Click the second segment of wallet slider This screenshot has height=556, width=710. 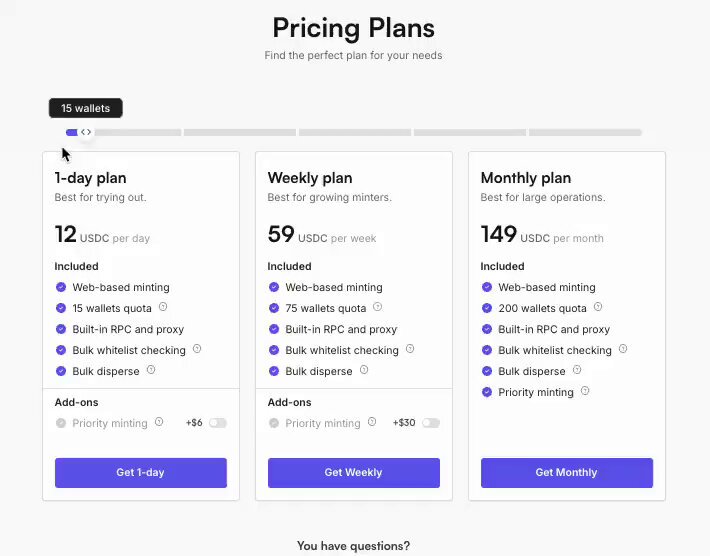click(240, 133)
